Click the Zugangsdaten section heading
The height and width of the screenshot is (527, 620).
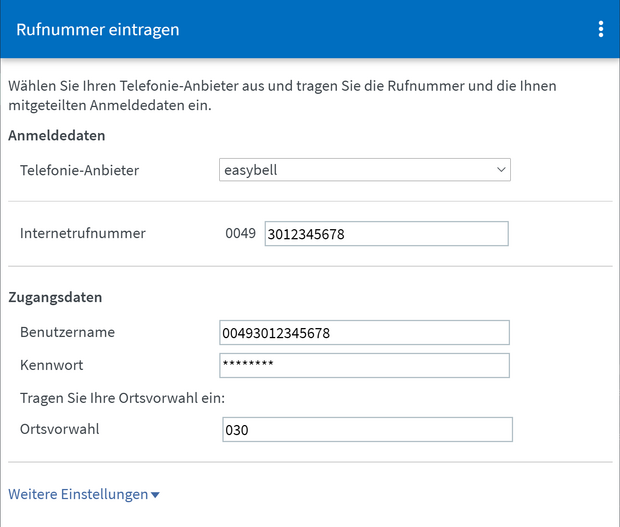tap(55, 297)
